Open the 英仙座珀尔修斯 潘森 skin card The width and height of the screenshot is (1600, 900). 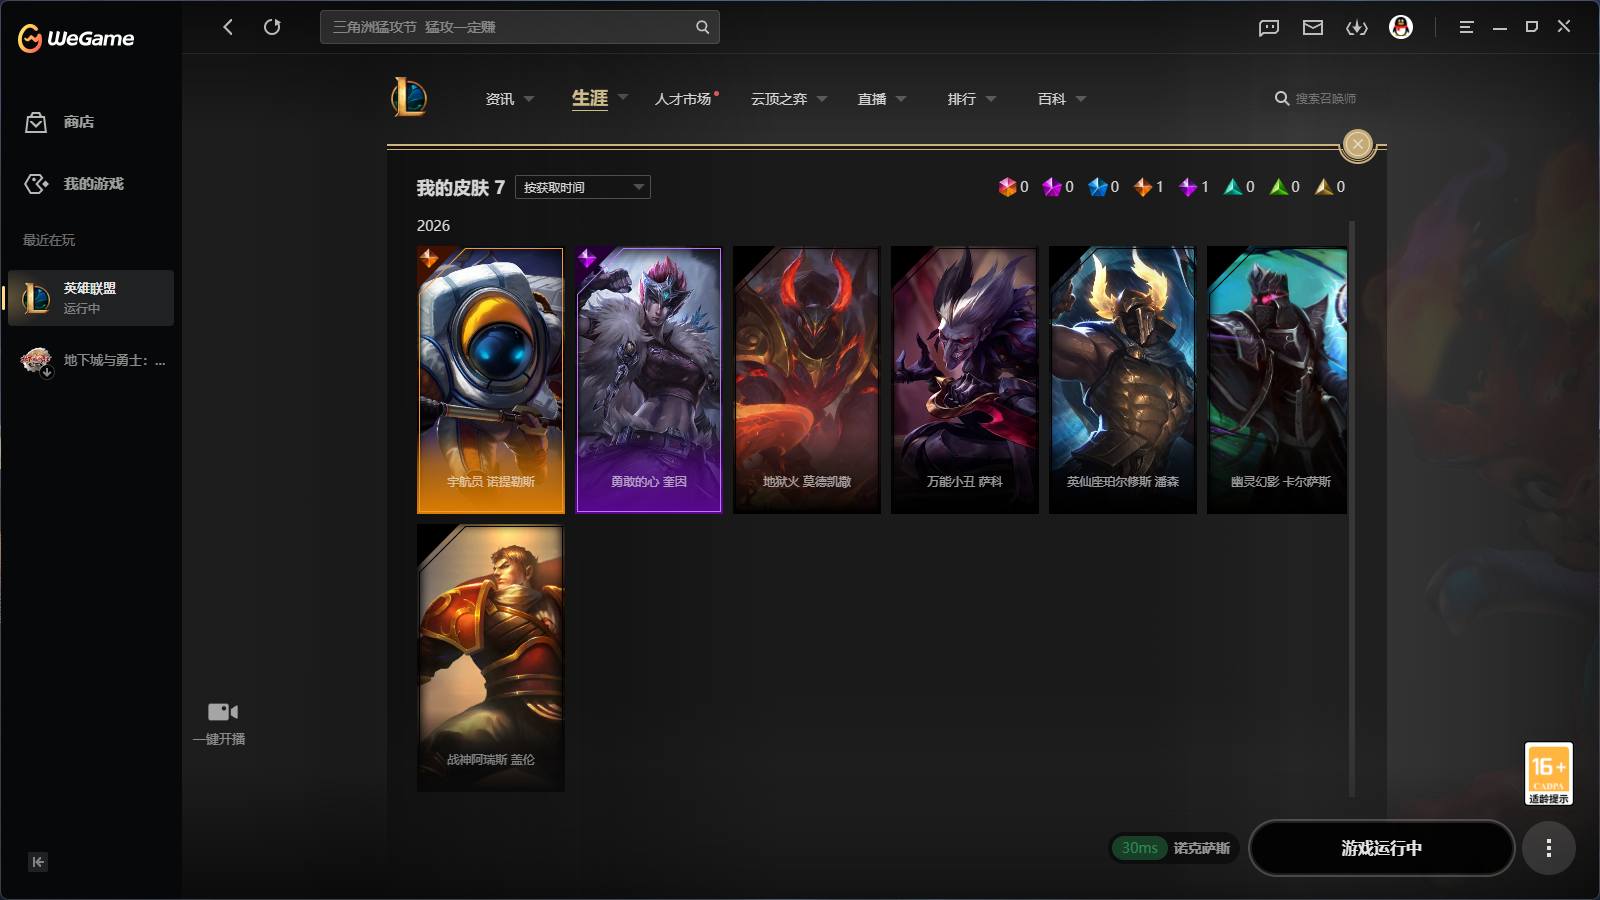(1123, 380)
